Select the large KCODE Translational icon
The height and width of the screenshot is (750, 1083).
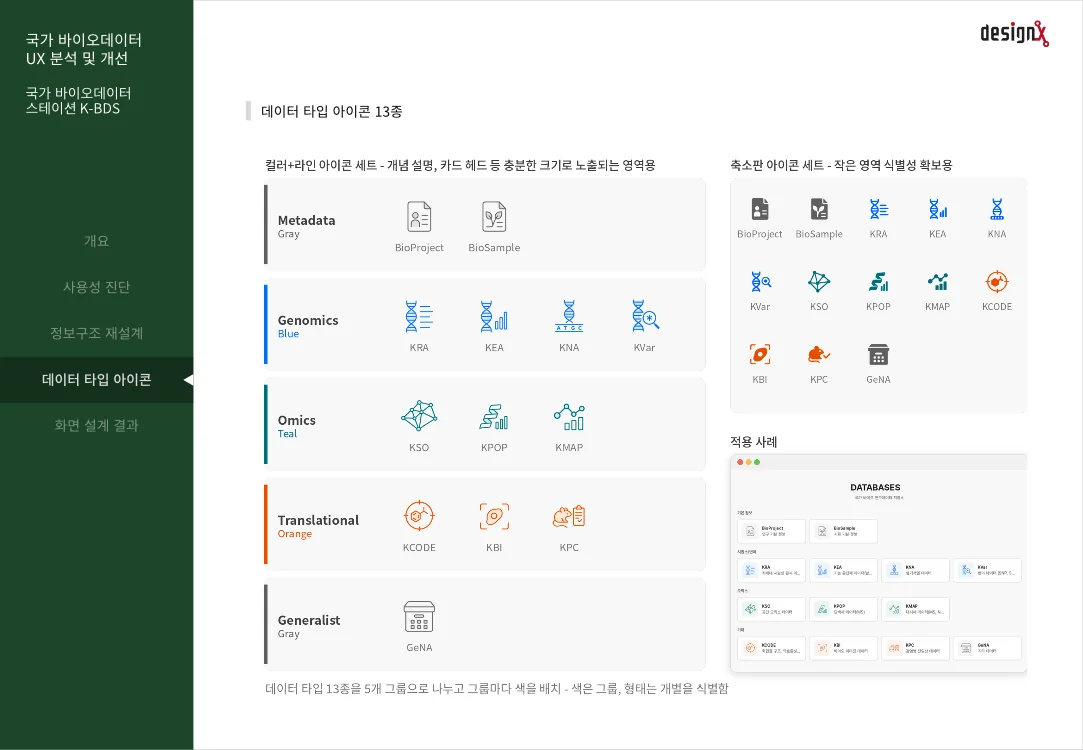pyautogui.click(x=419, y=516)
